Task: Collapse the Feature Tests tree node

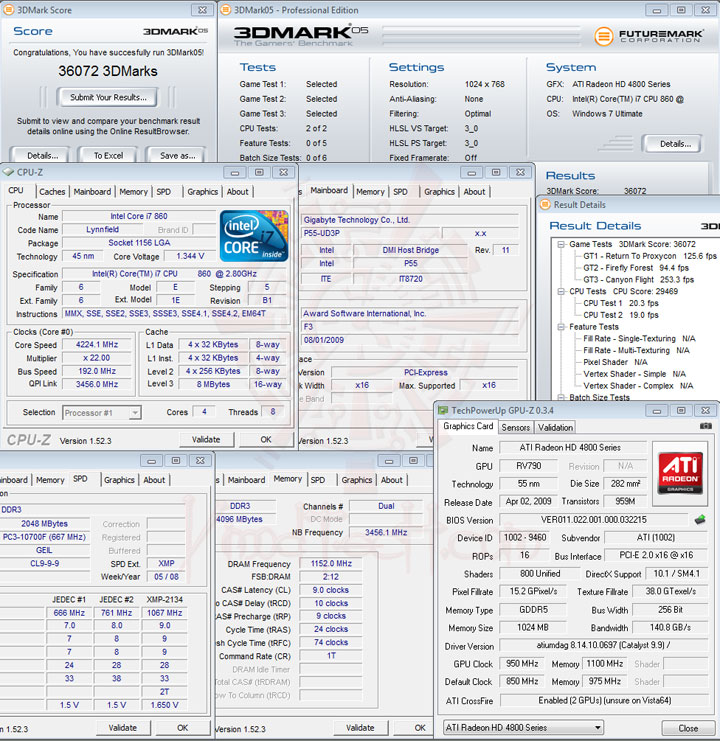Action: tap(561, 327)
